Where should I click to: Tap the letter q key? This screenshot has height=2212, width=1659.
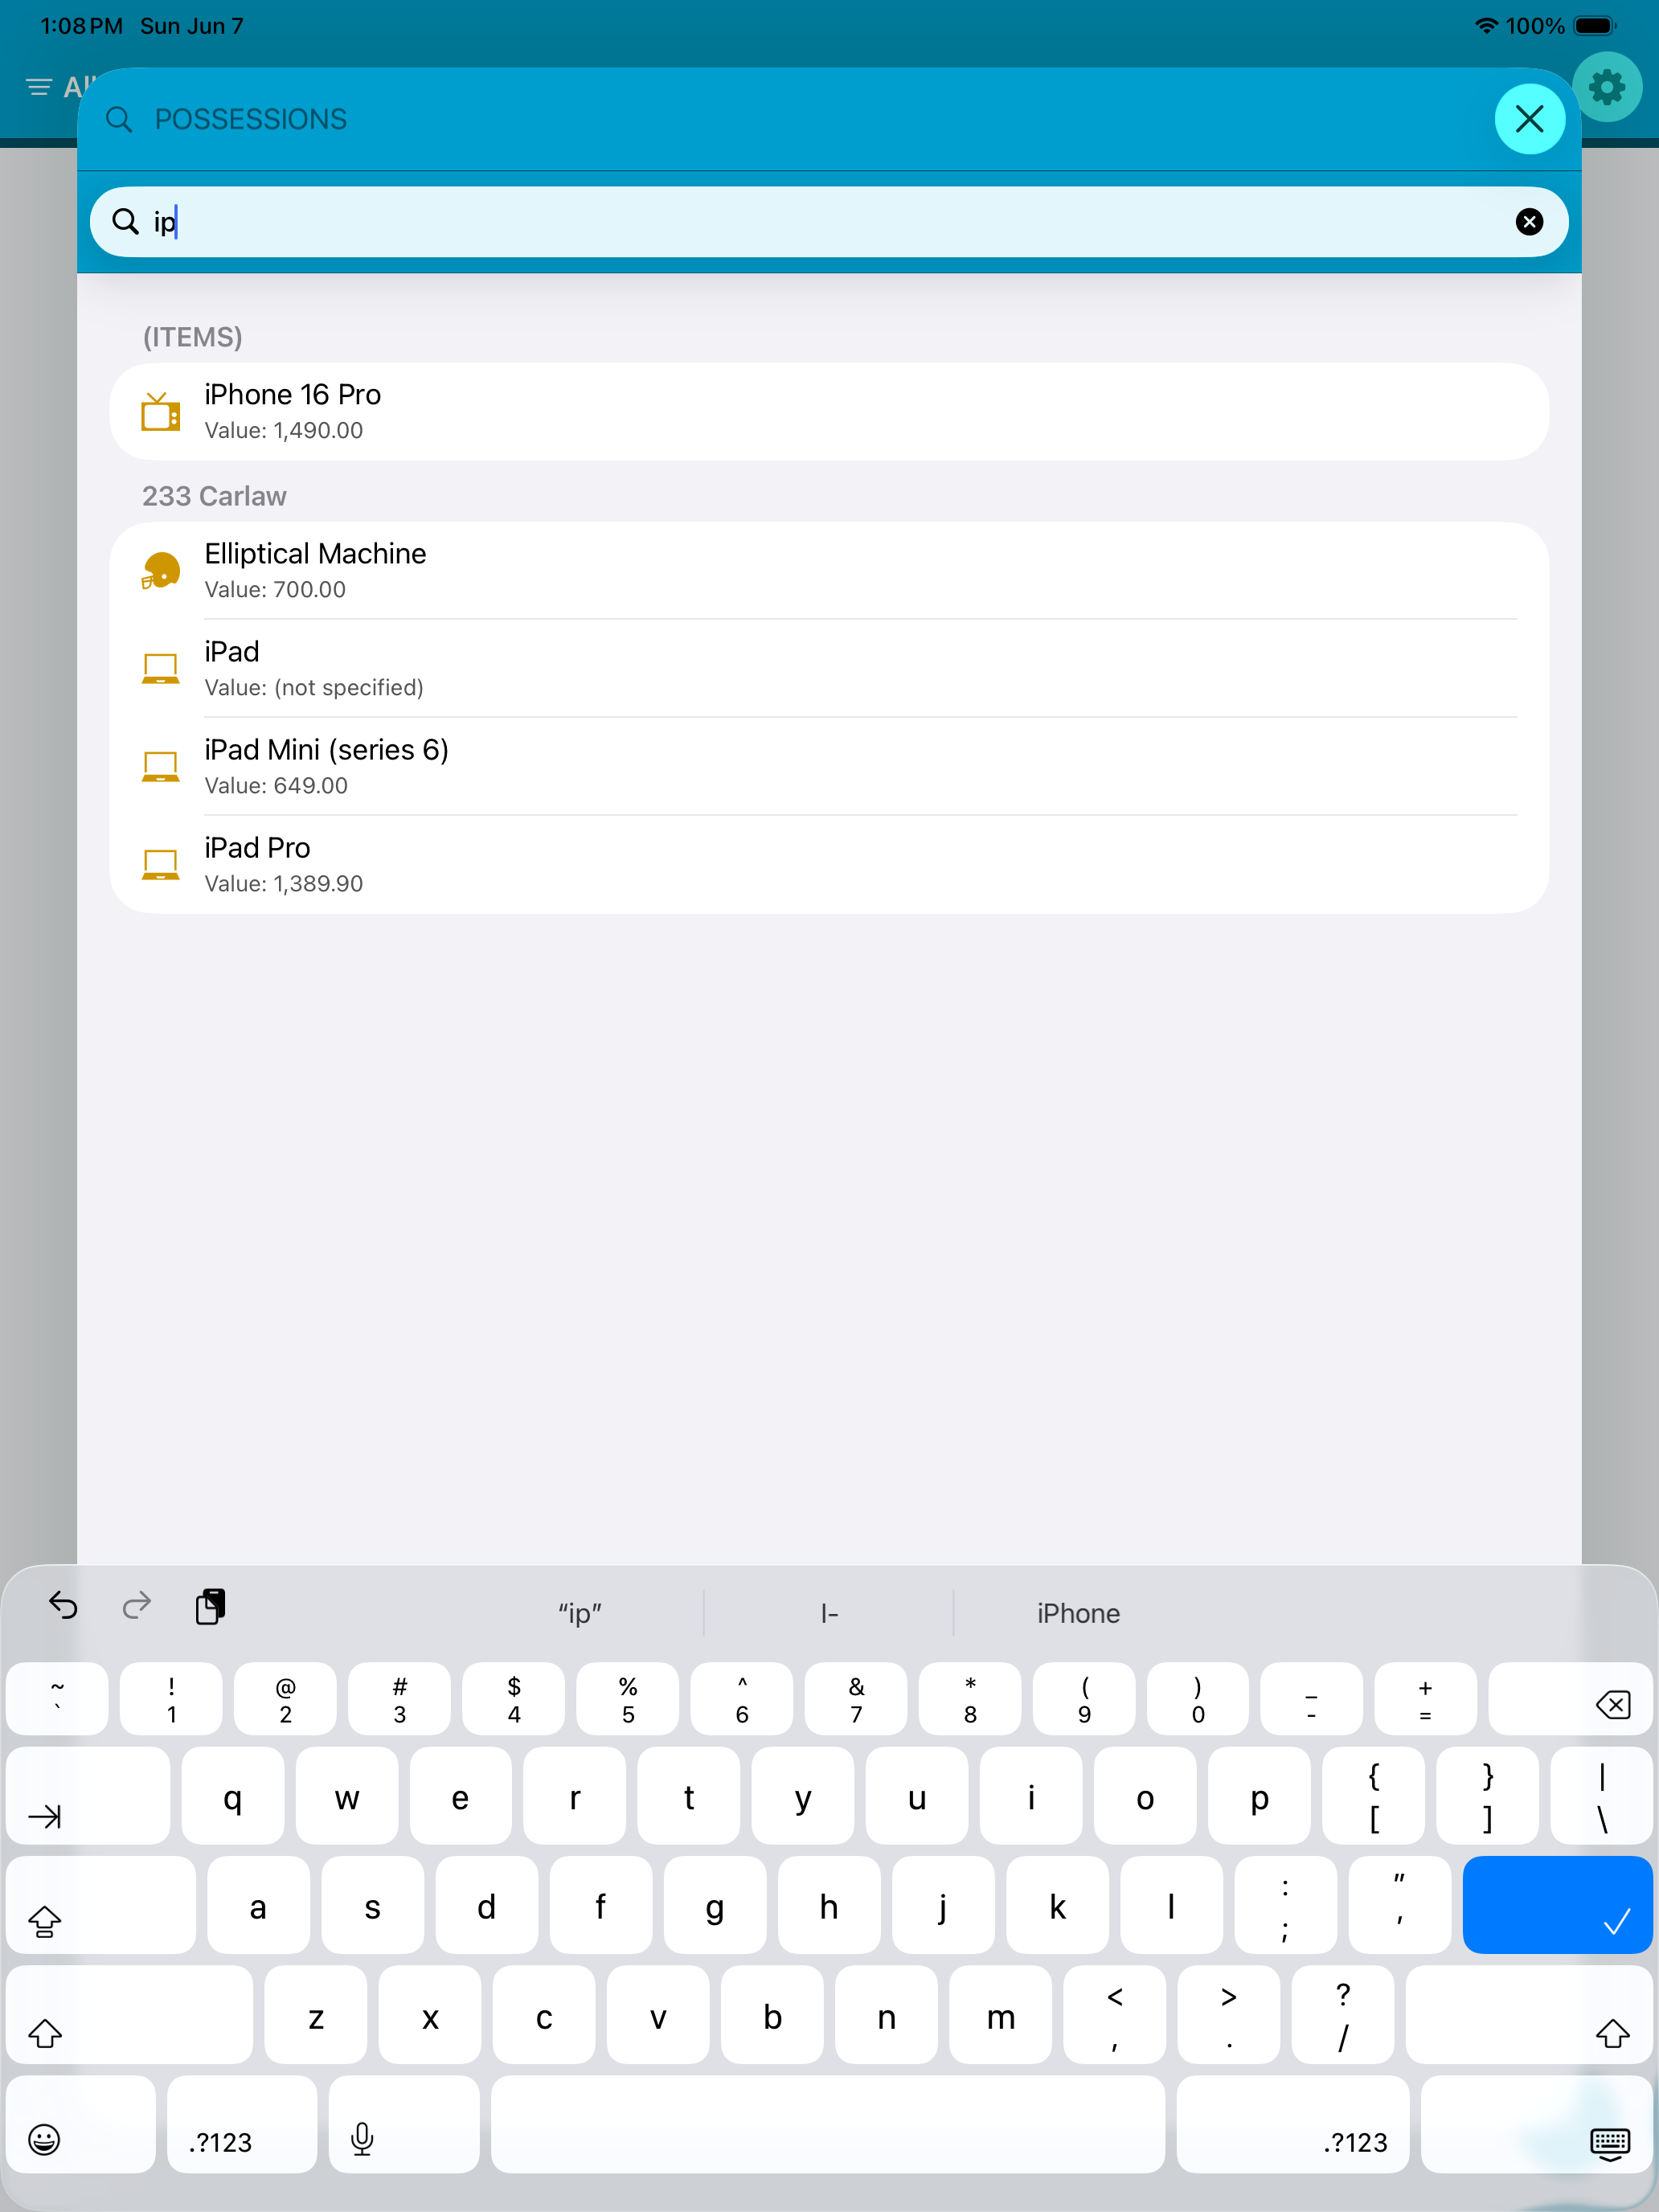point(232,1796)
